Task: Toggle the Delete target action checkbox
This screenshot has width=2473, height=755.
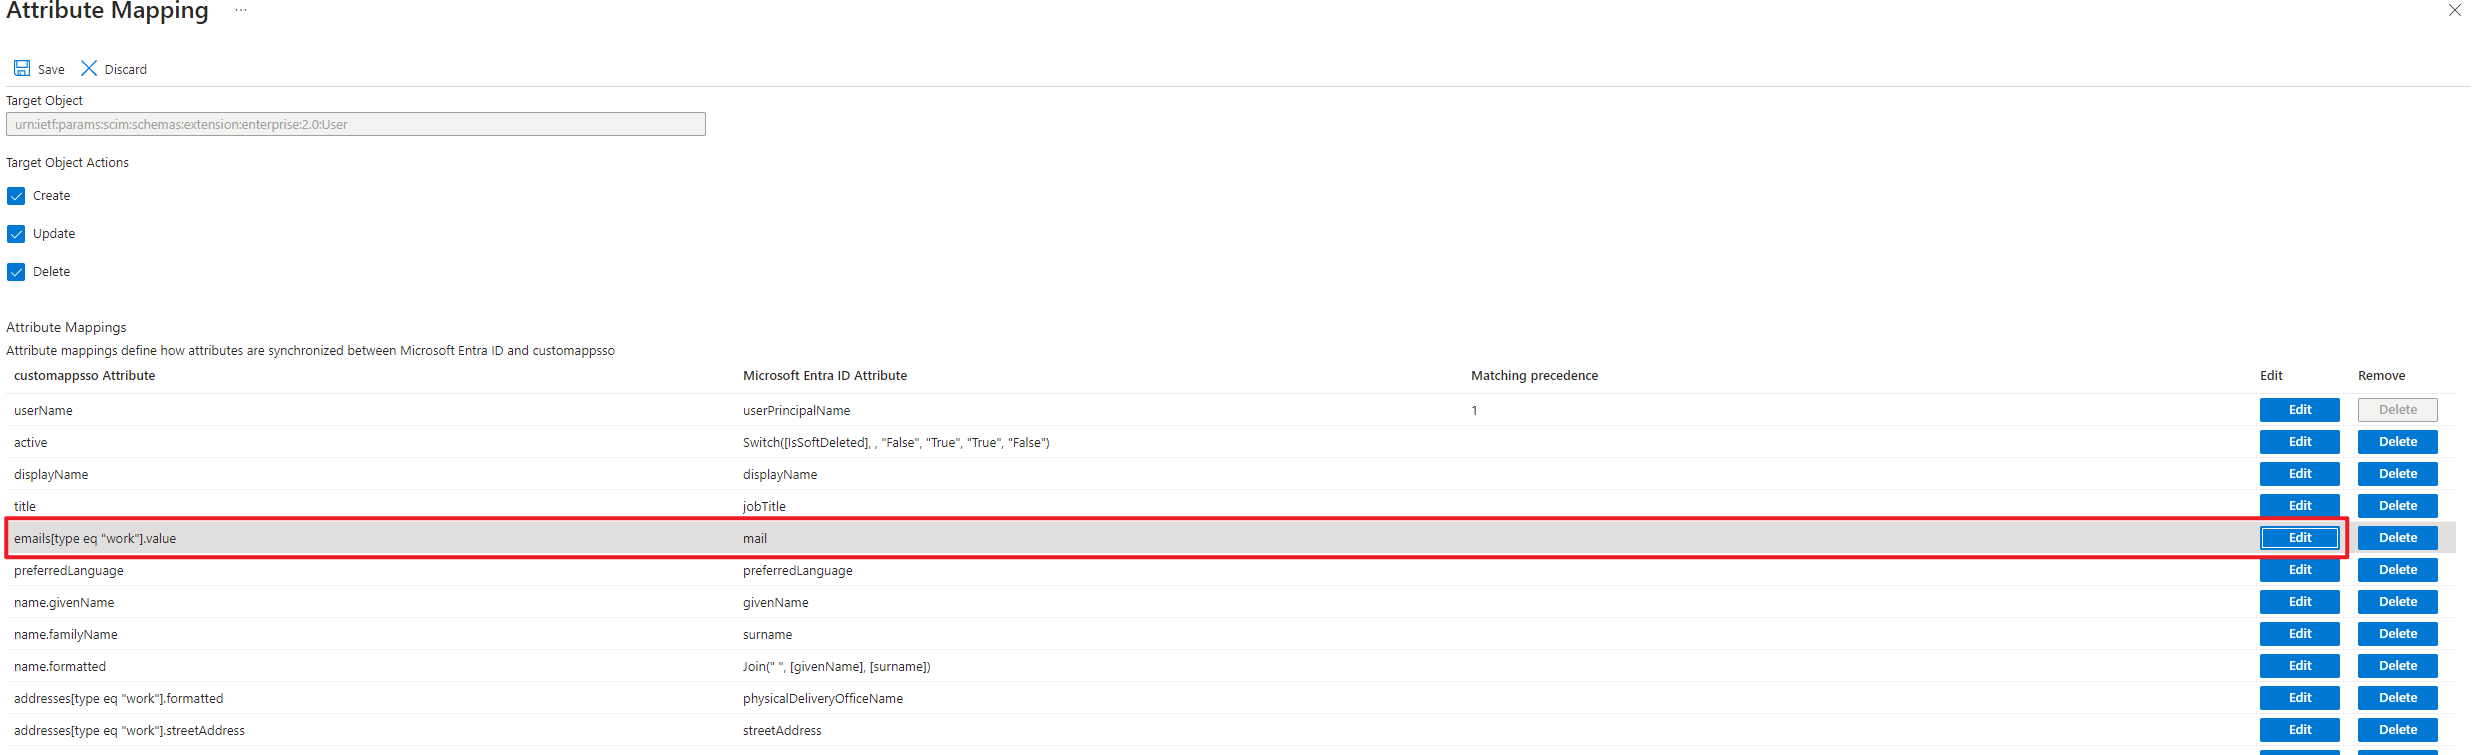Action: click(x=16, y=272)
